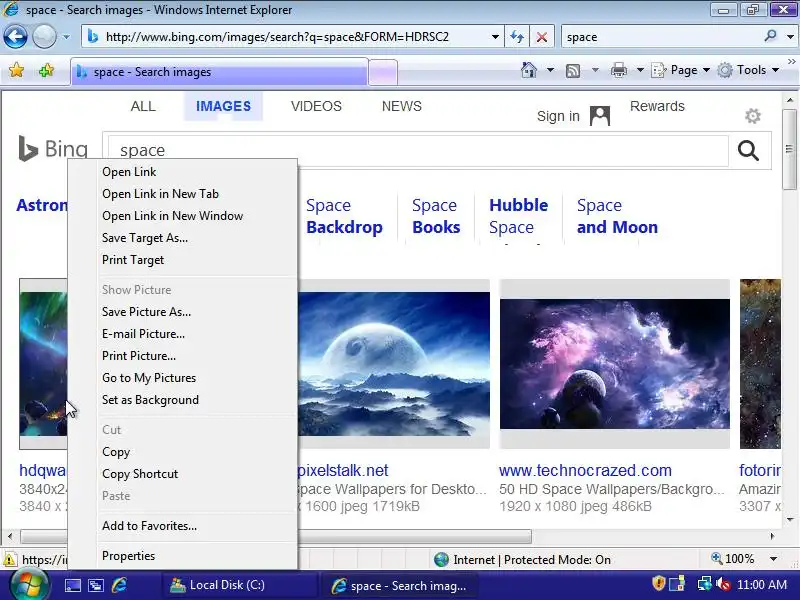The image size is (800, 600).
Task: Open a new blank tab
Action: tap(383, 72)
